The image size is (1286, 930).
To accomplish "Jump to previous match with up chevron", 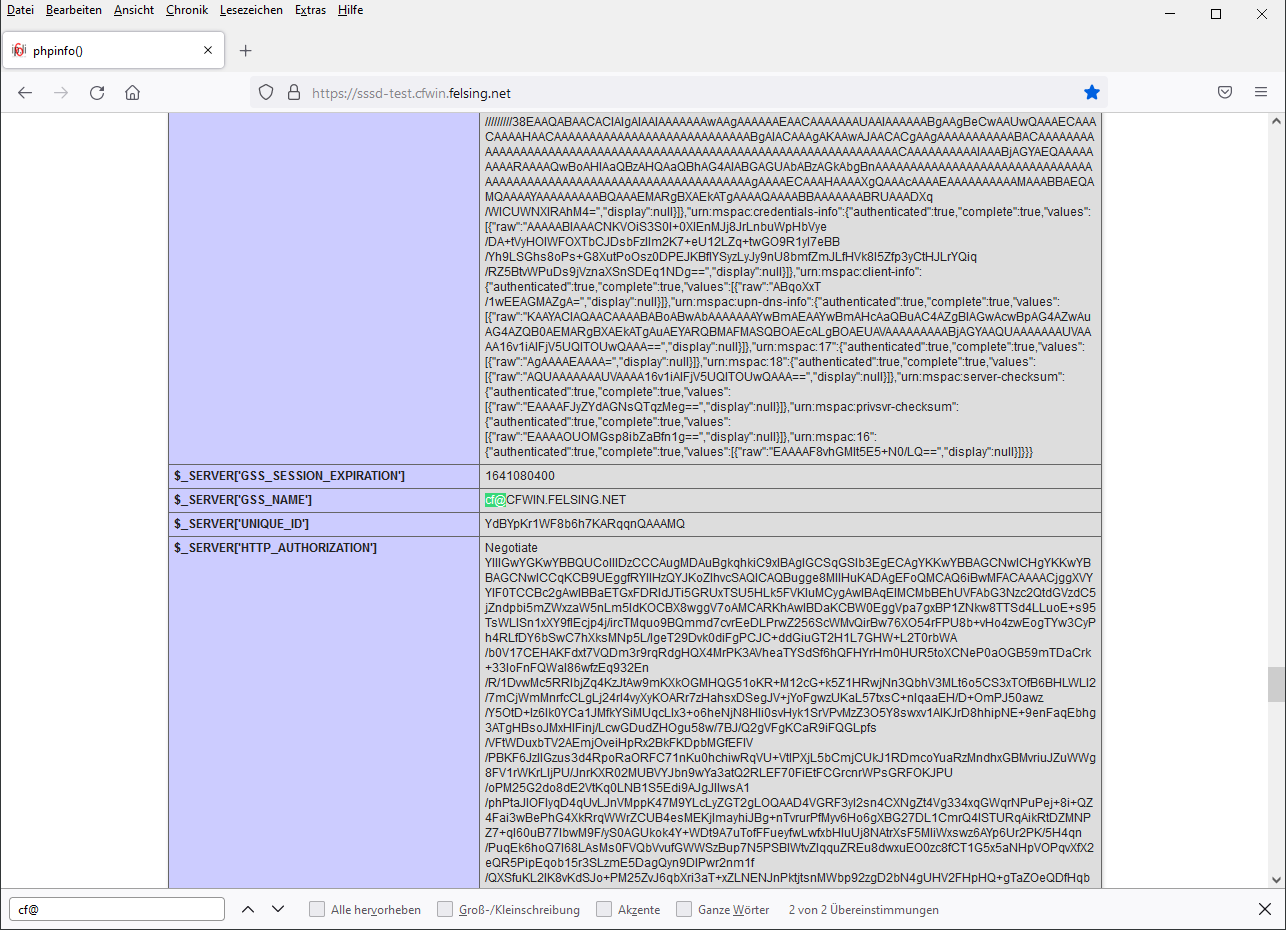I will coord(248,909).
